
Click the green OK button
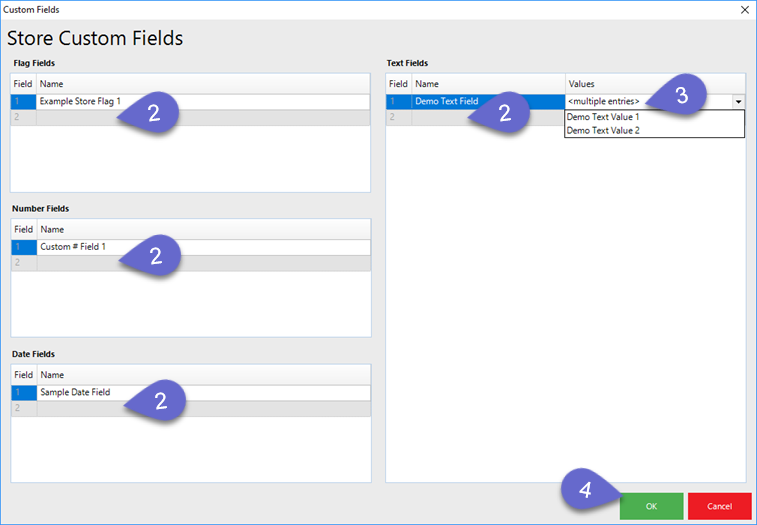pos(651,506)
